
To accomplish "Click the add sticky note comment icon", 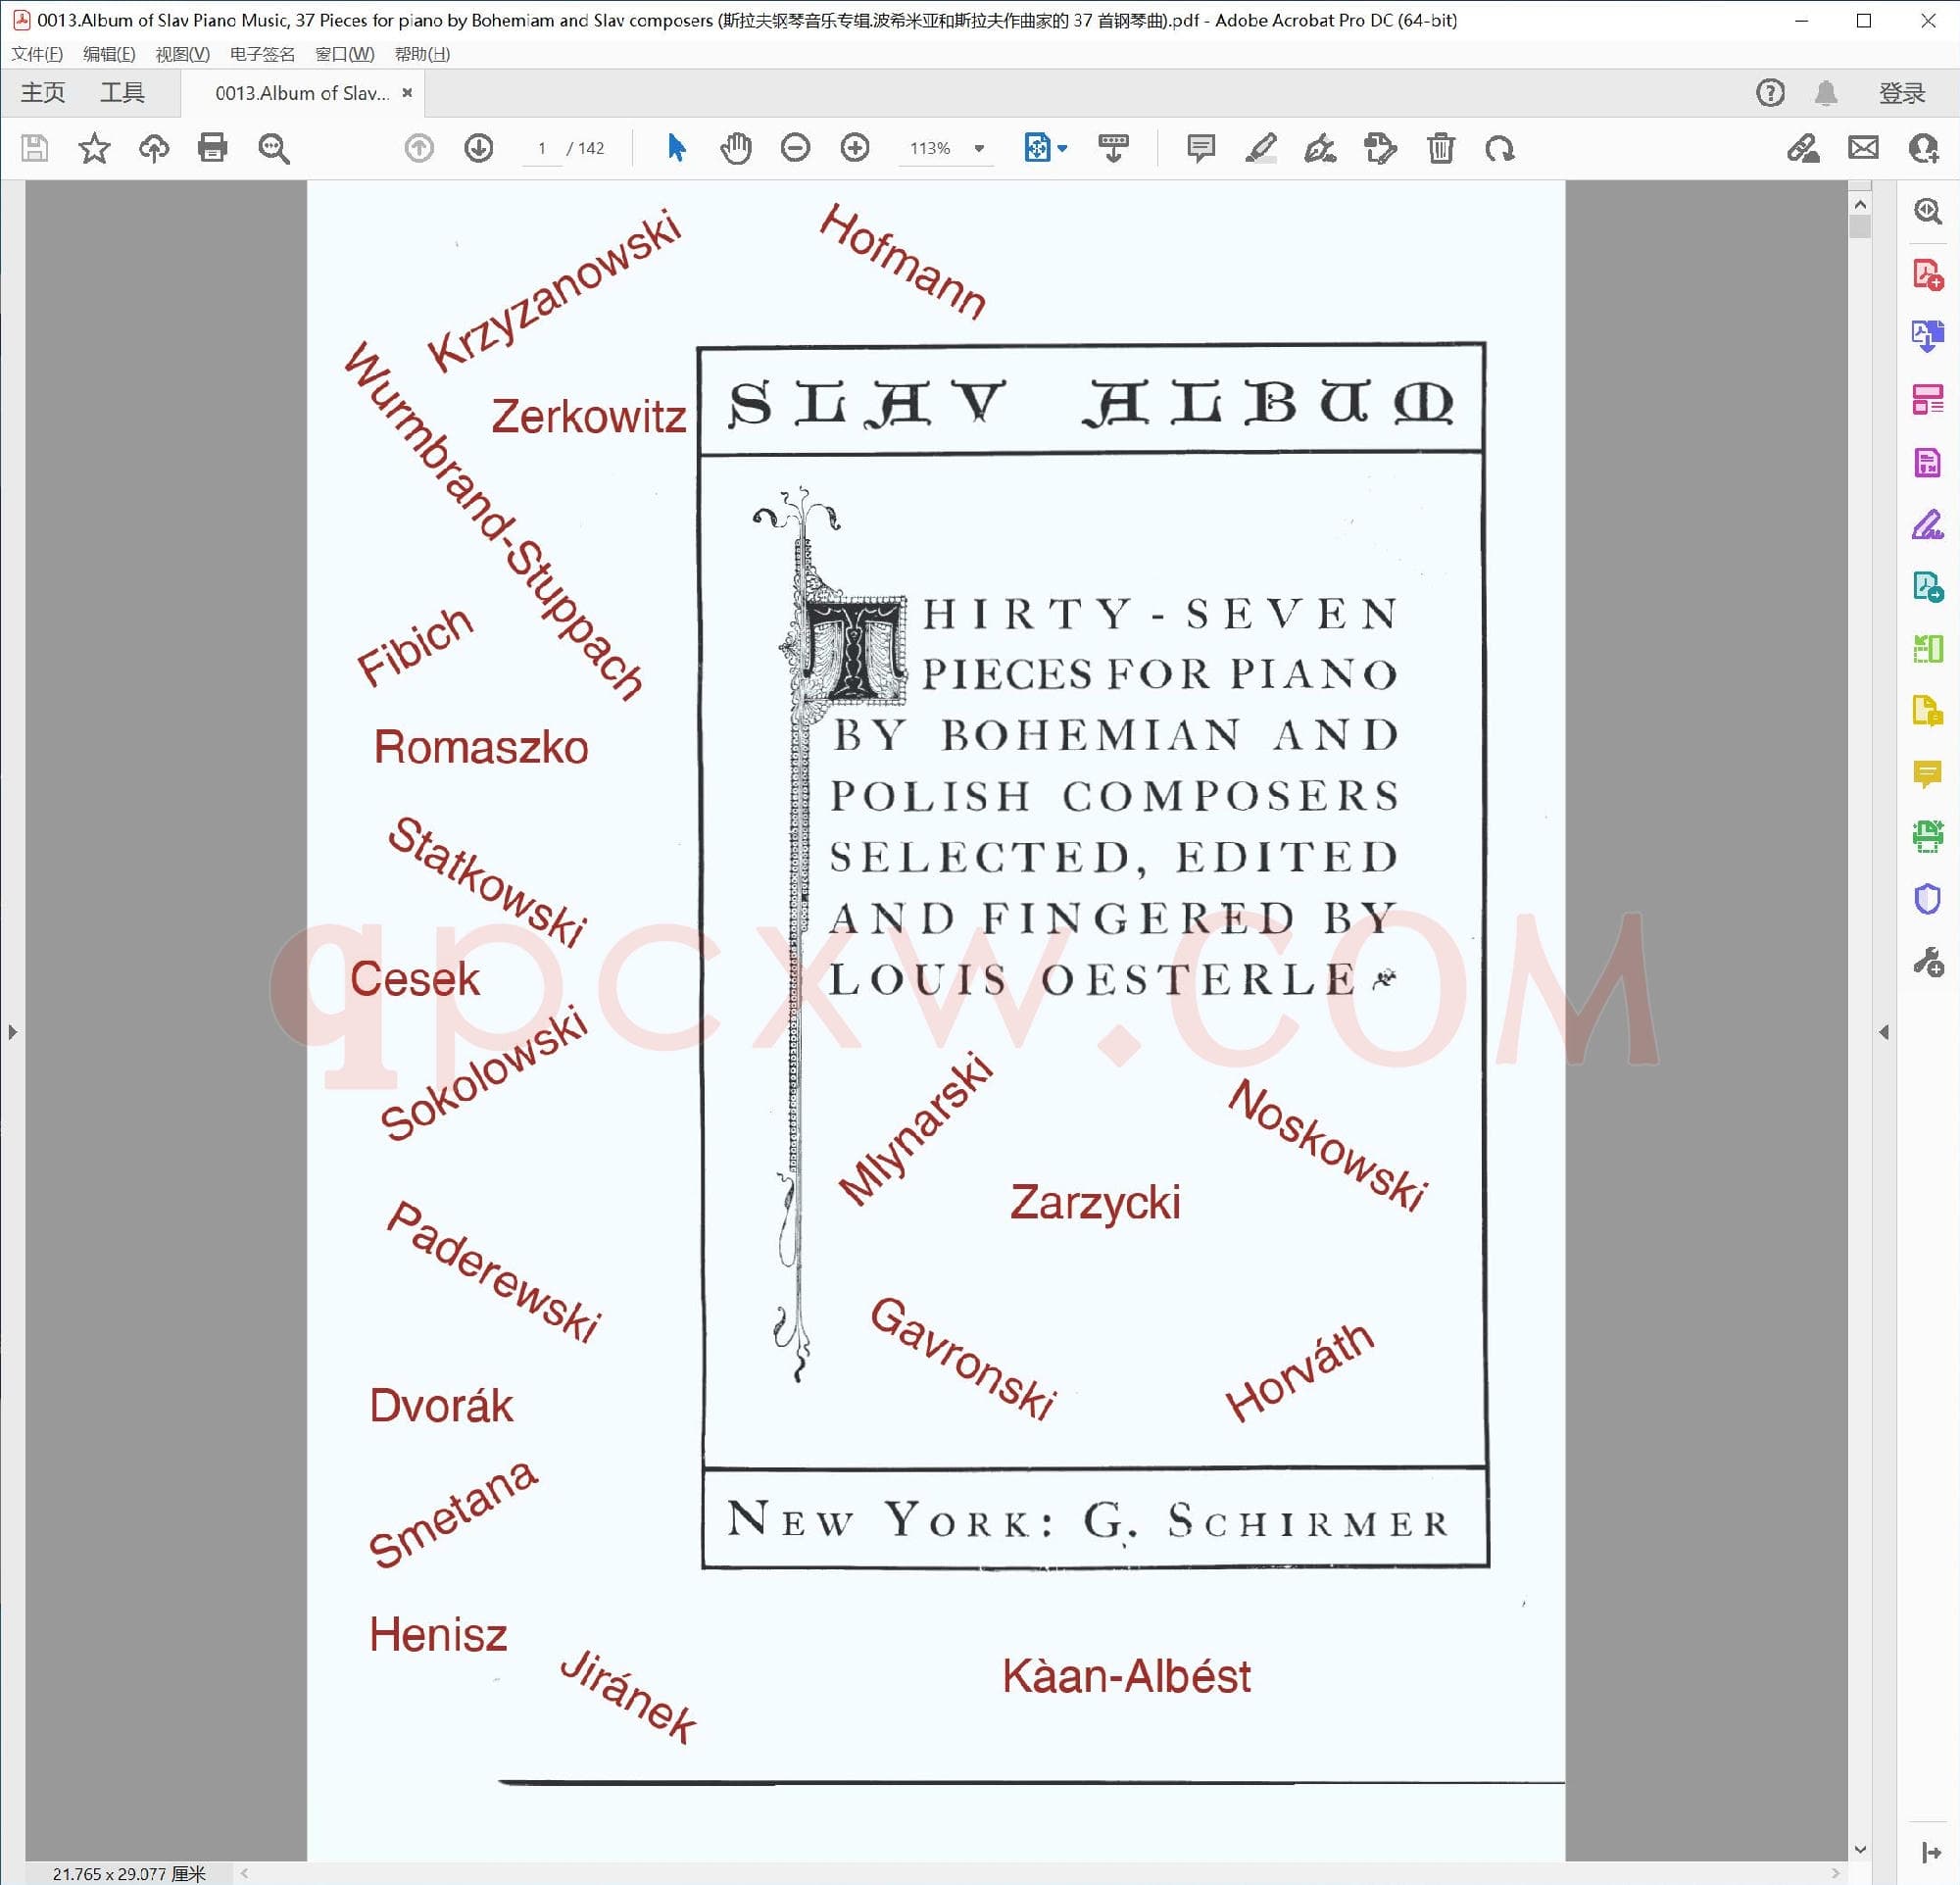I will point(1200,148).
